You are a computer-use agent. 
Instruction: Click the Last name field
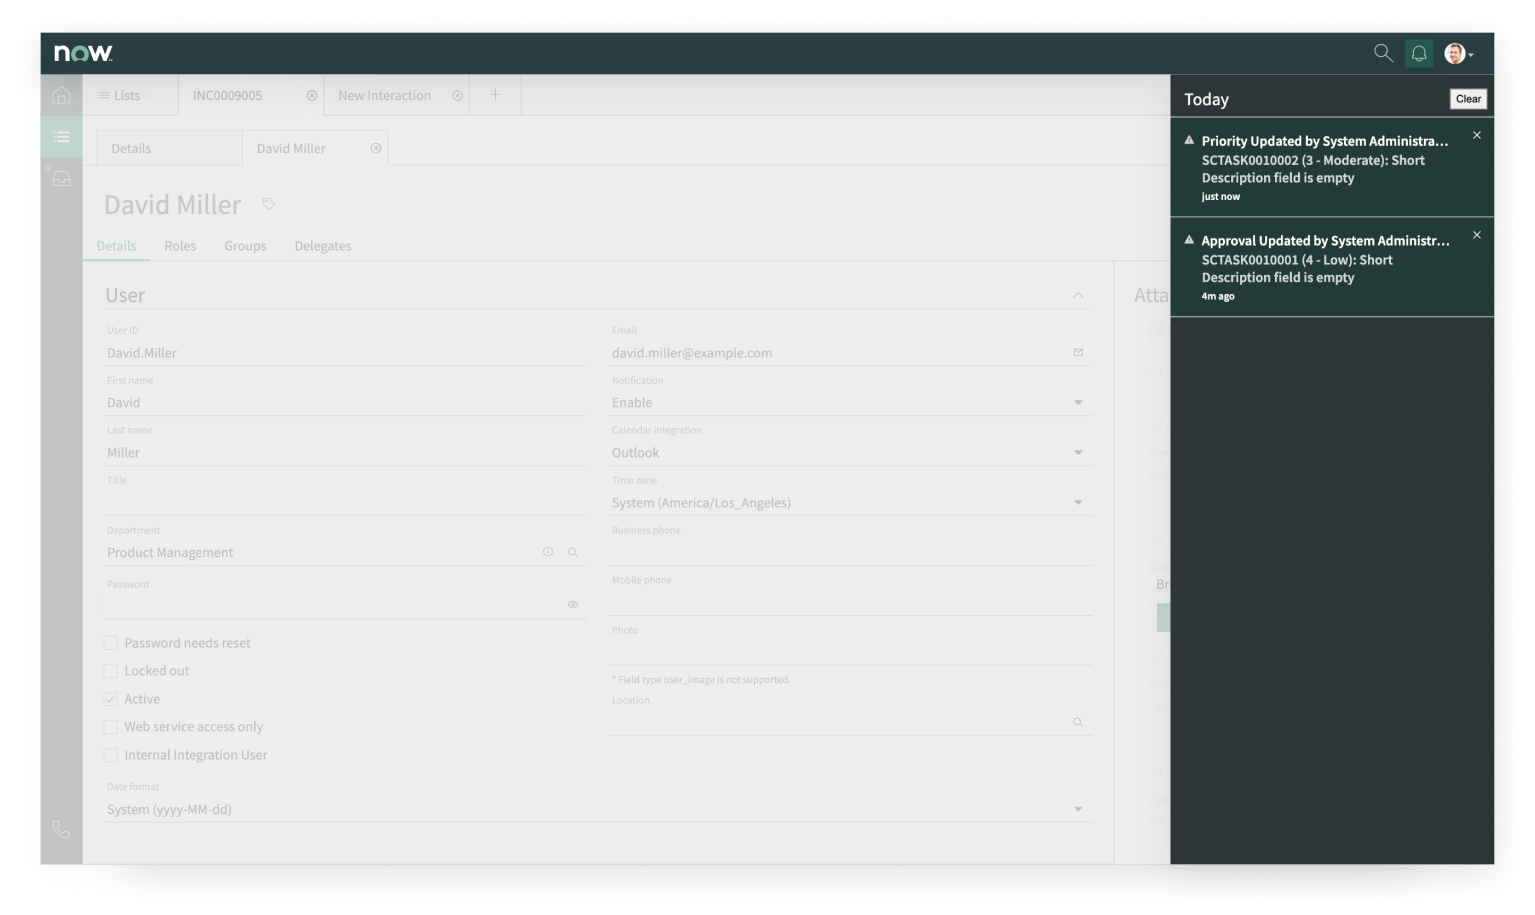tap(346, 453)
